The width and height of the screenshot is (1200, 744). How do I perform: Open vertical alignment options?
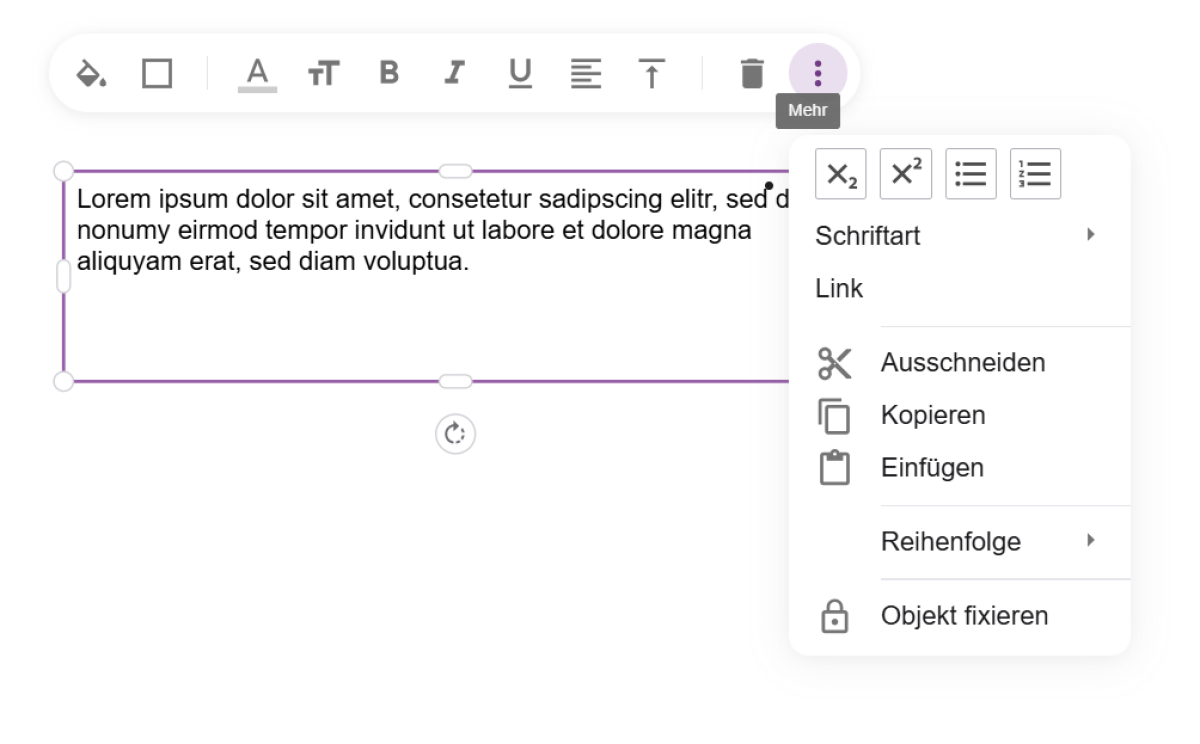[x=651, y=73]
